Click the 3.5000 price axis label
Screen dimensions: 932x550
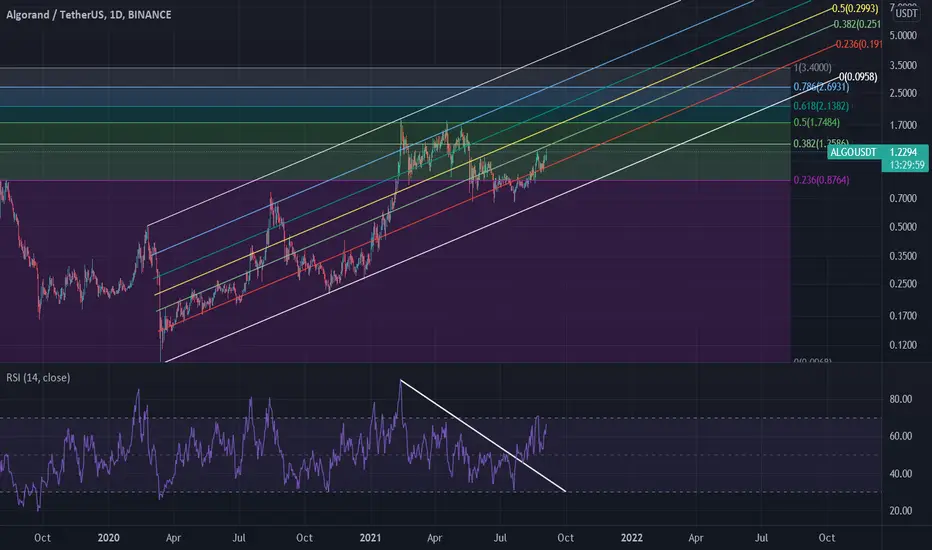pos(903,65)
